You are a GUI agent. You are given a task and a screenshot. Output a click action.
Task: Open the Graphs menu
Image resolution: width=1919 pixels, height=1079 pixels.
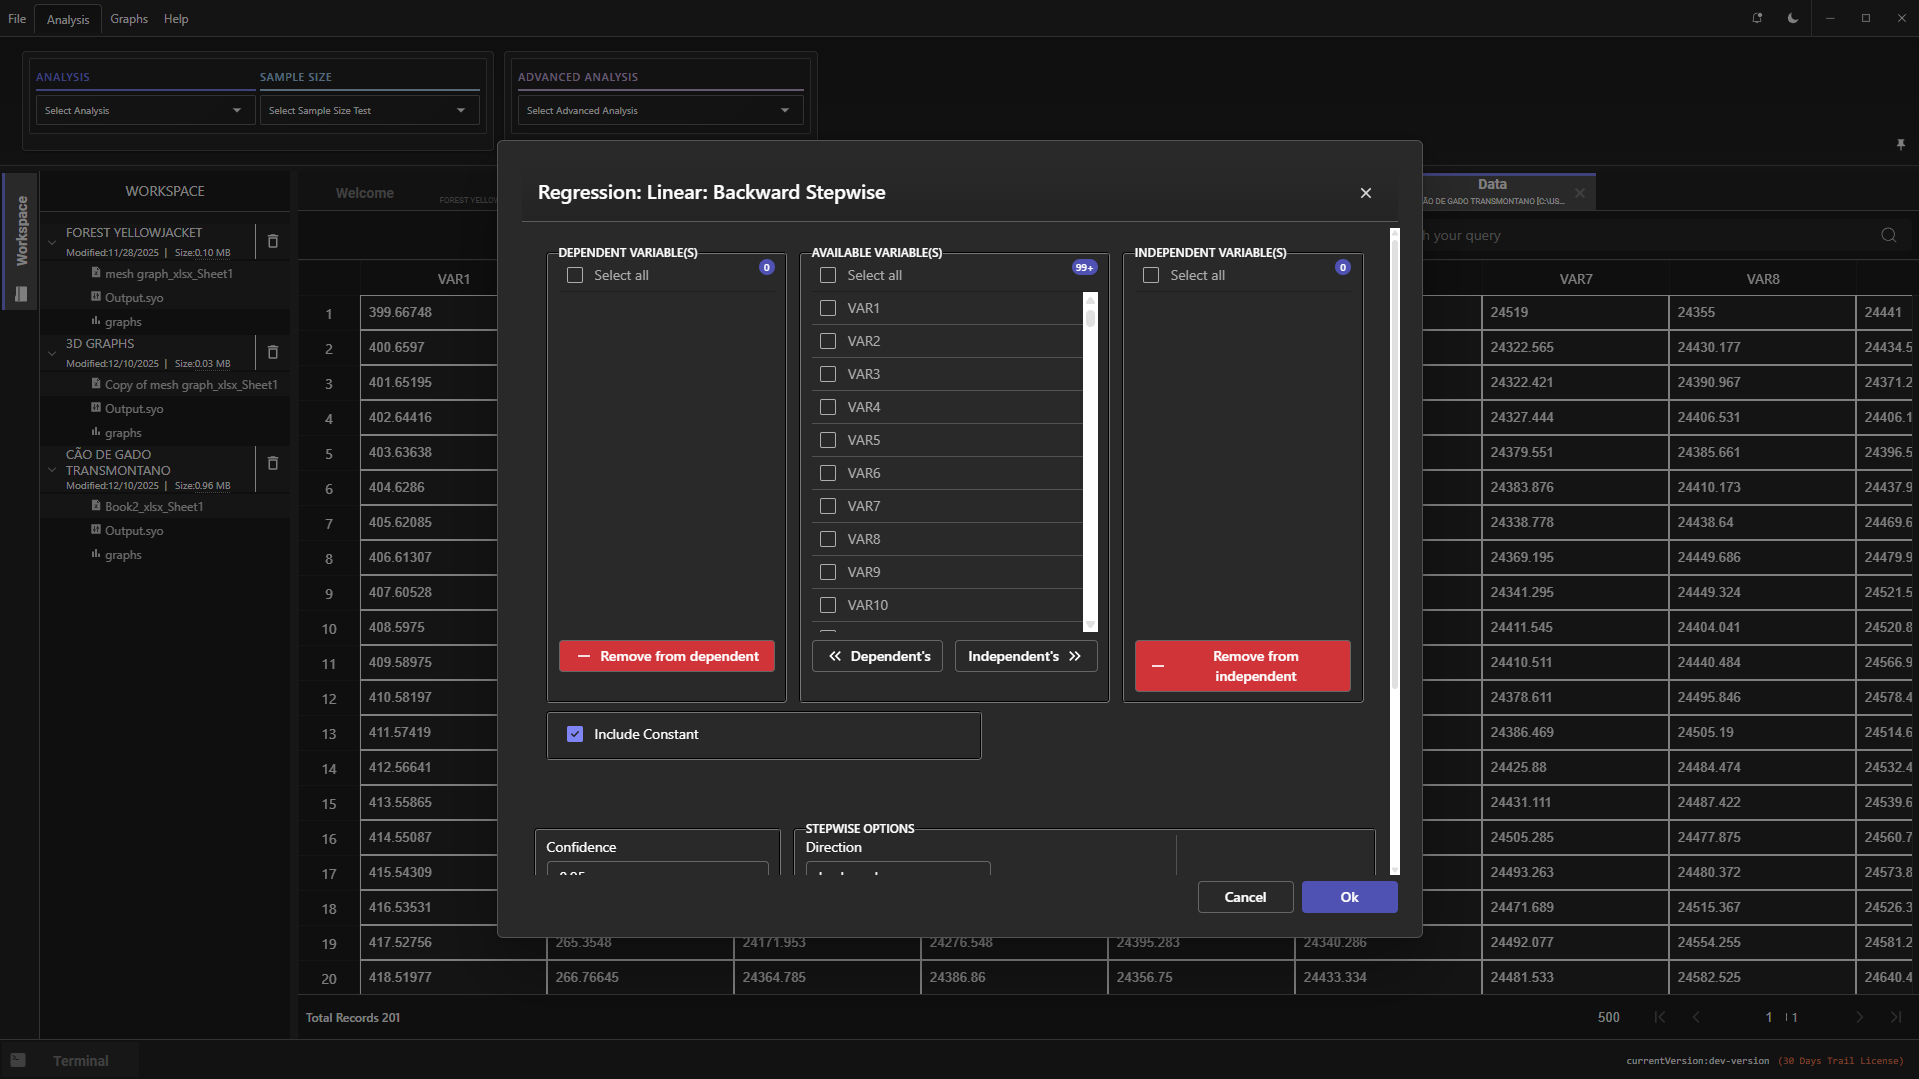tap(129, 19)
